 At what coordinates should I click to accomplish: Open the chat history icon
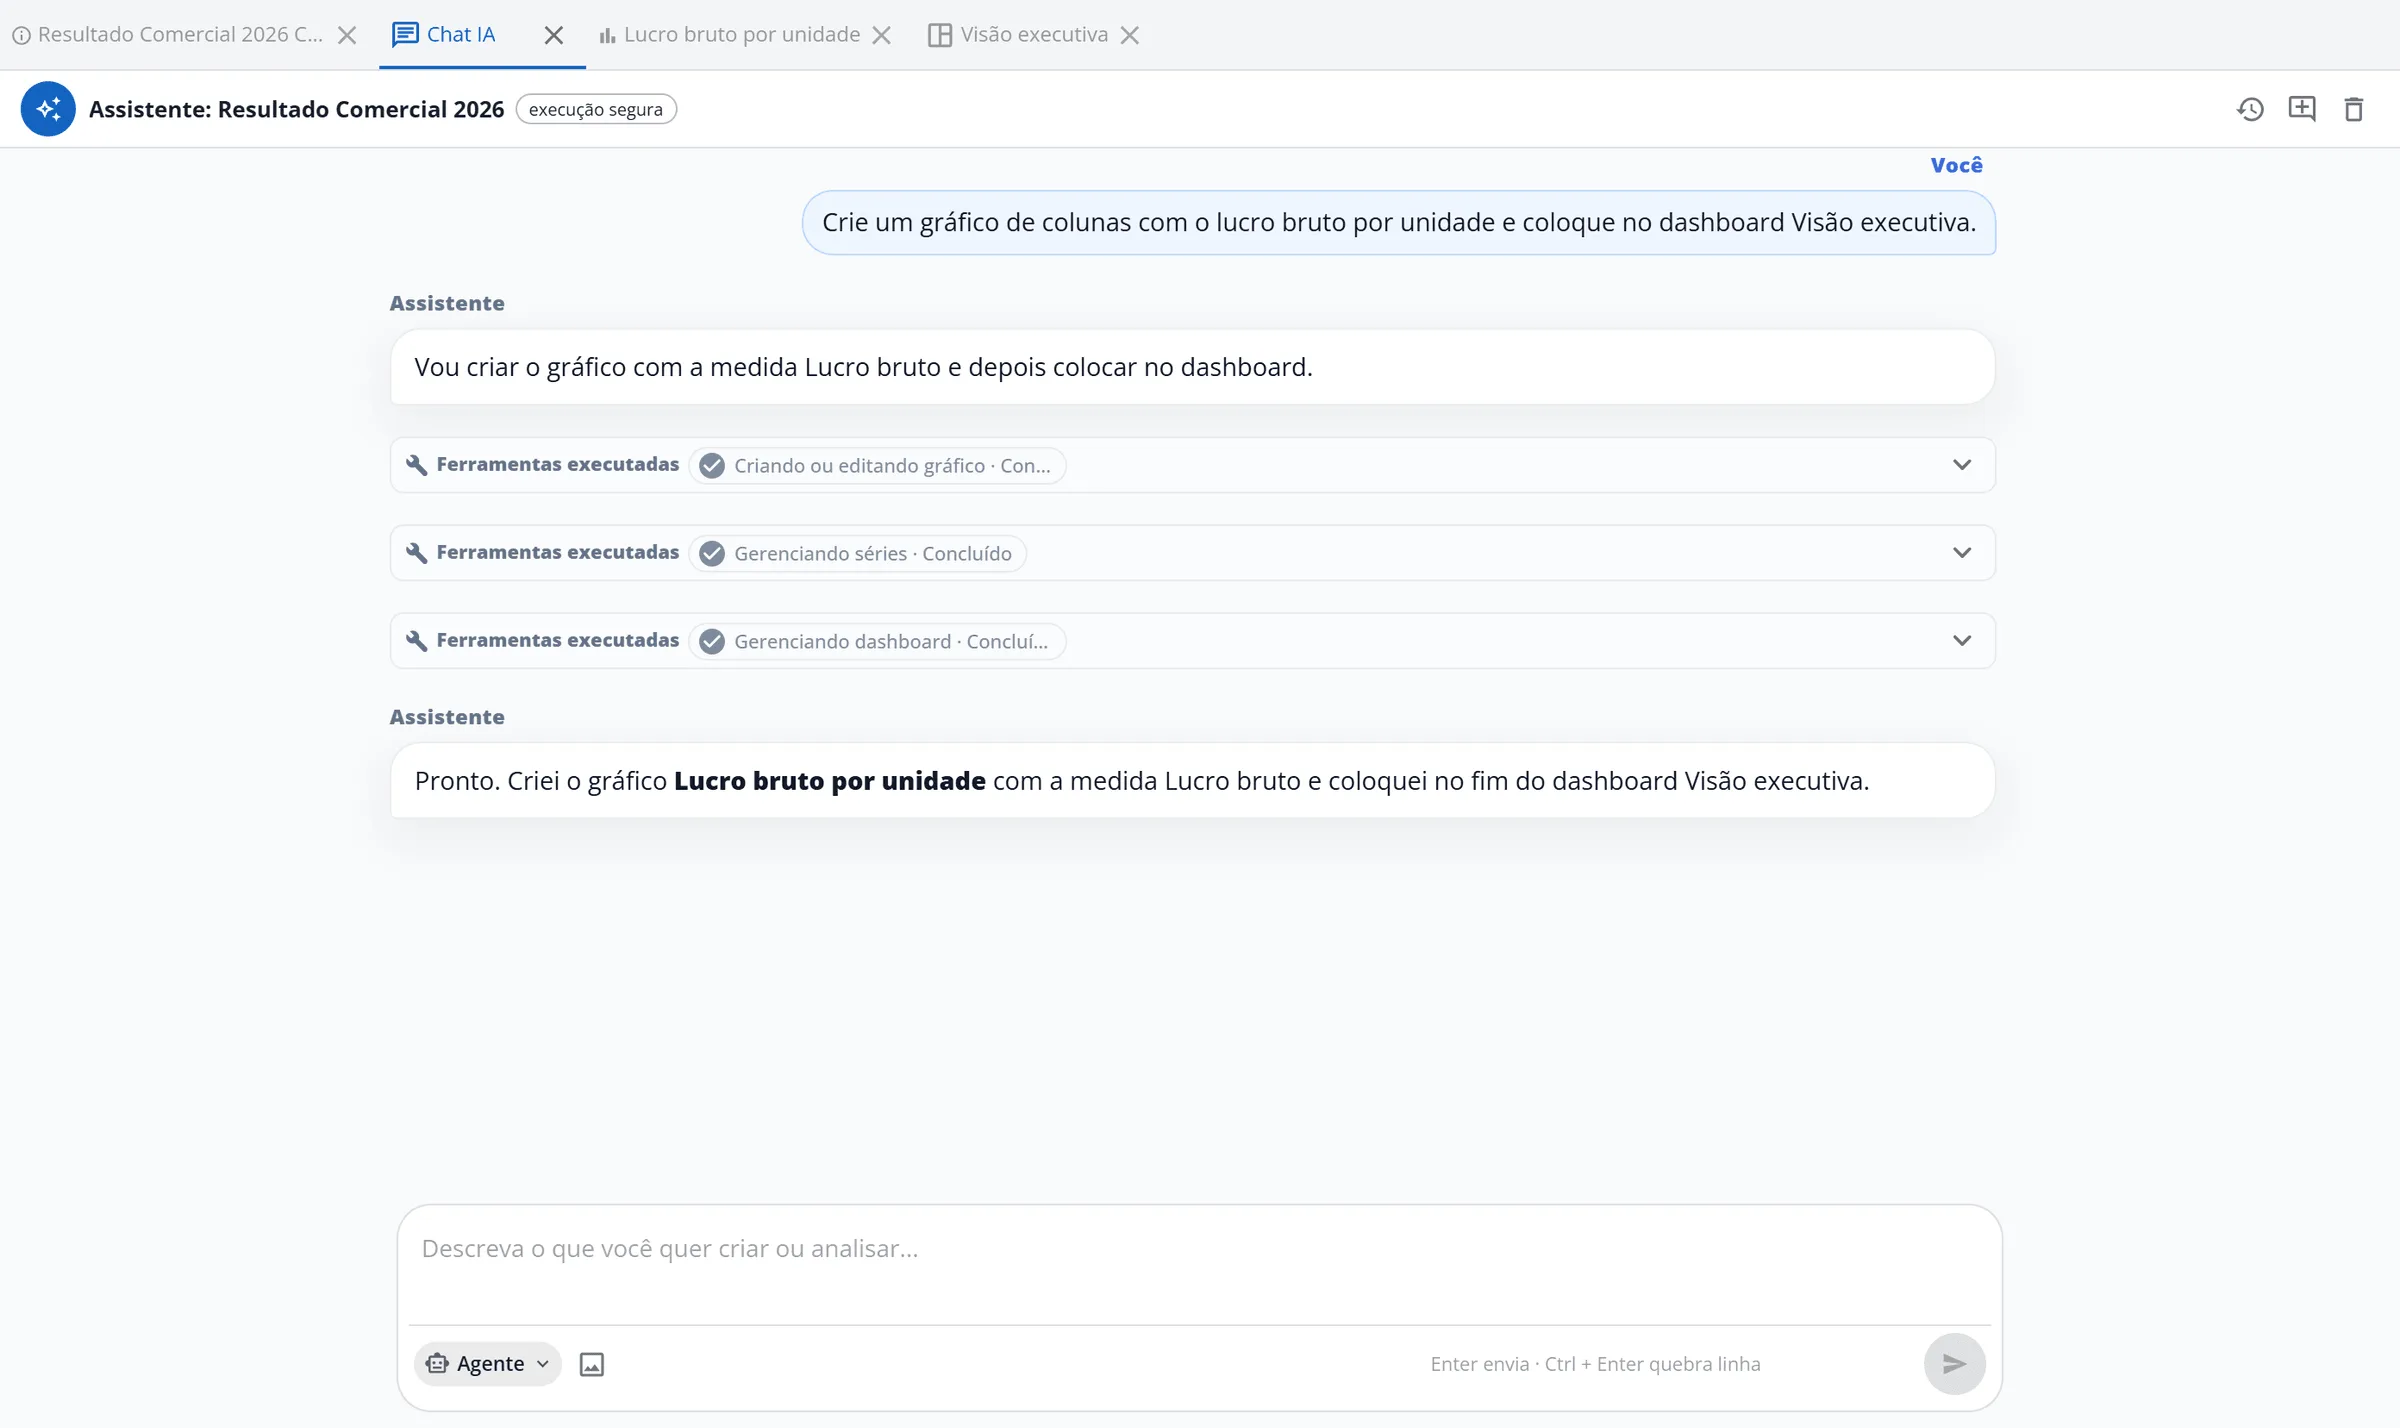2250,109
